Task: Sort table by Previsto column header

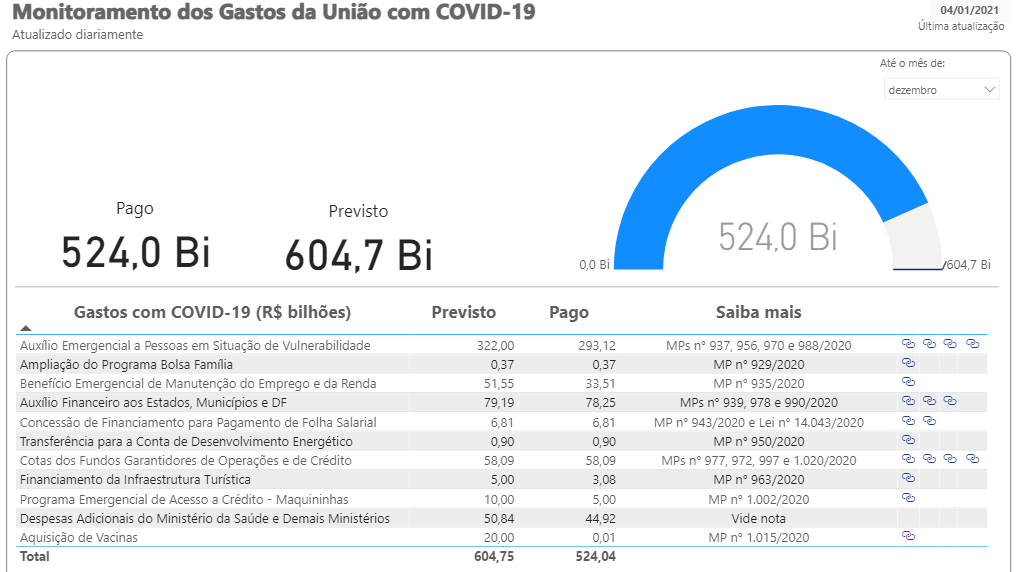Action: pos(464,312)
